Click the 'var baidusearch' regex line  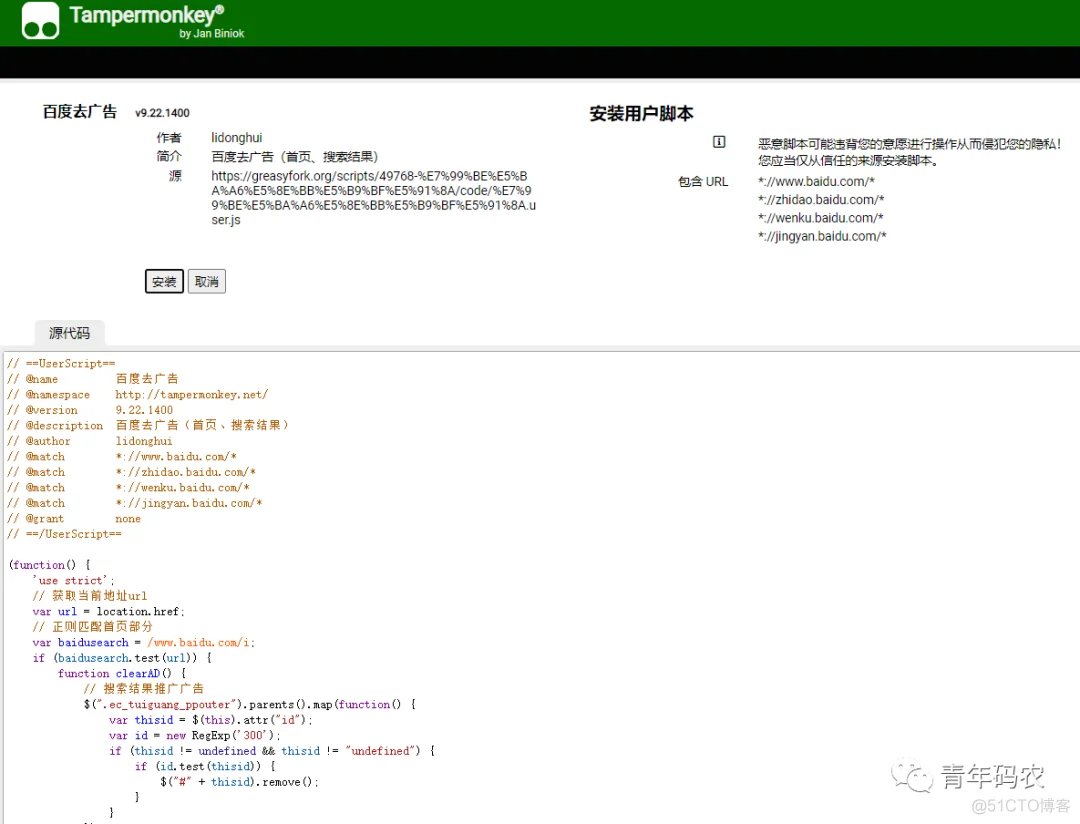pyautogui.click(x=144, y=643)
